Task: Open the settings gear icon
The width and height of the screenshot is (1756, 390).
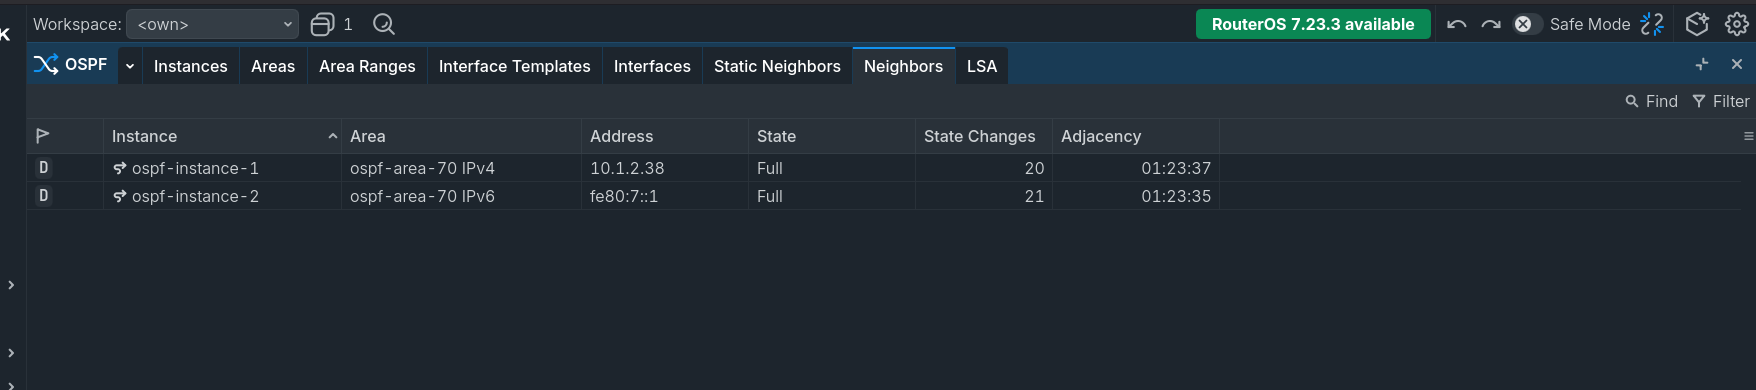Action: coord(1737,24)
